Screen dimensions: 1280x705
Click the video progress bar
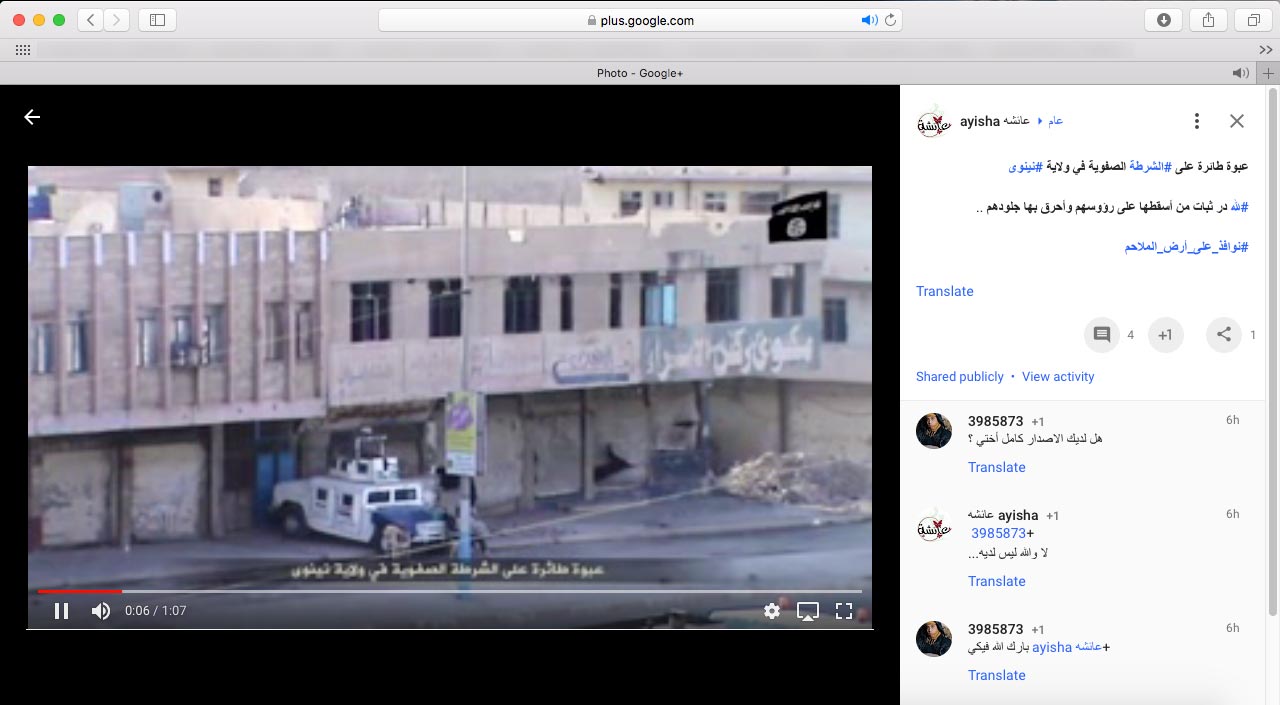450,591
